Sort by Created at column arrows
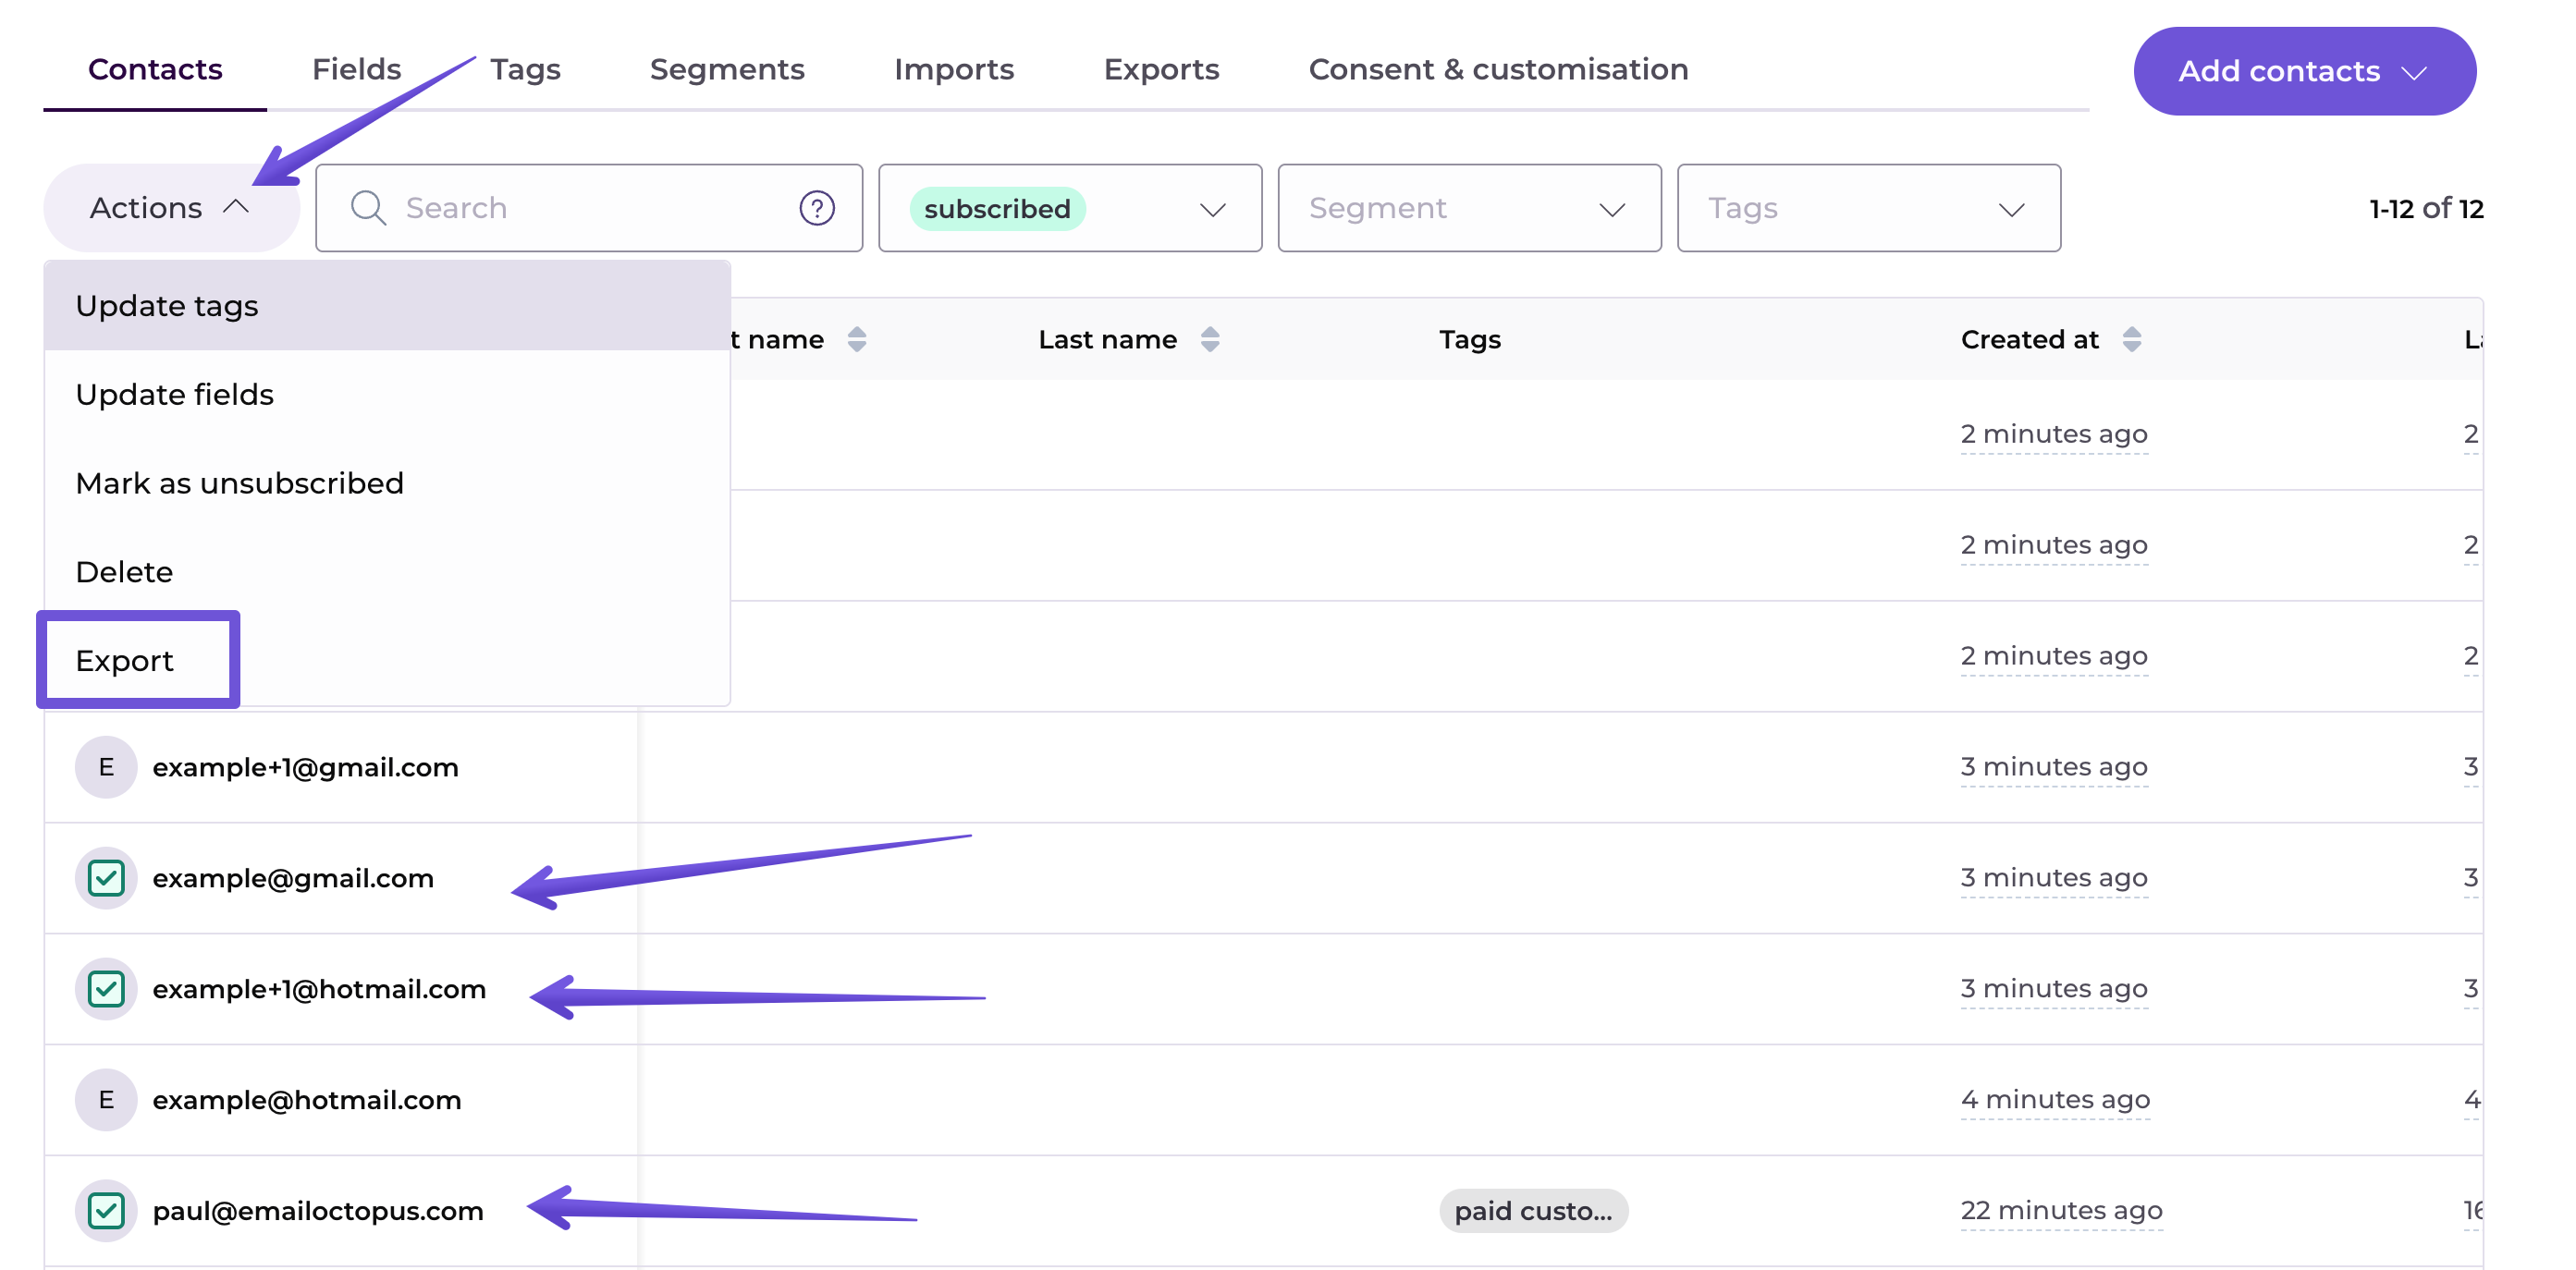 click(x=2131, y=339)
